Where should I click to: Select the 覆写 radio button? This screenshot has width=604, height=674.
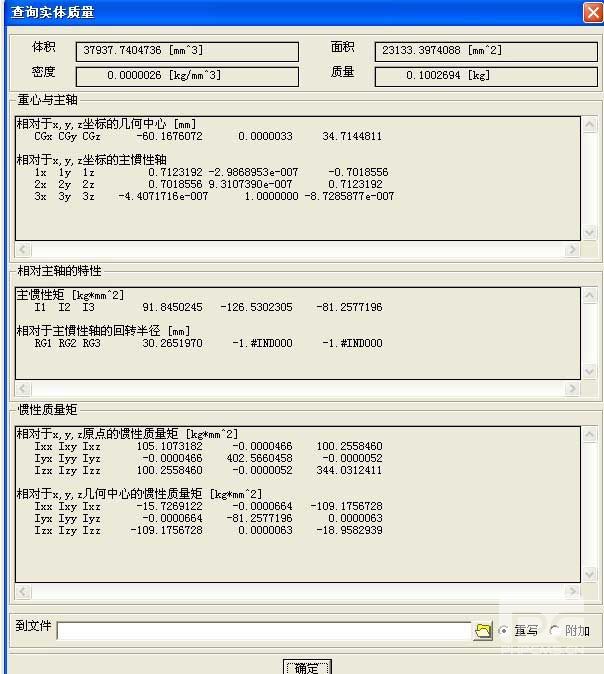(x=504, y=630)
